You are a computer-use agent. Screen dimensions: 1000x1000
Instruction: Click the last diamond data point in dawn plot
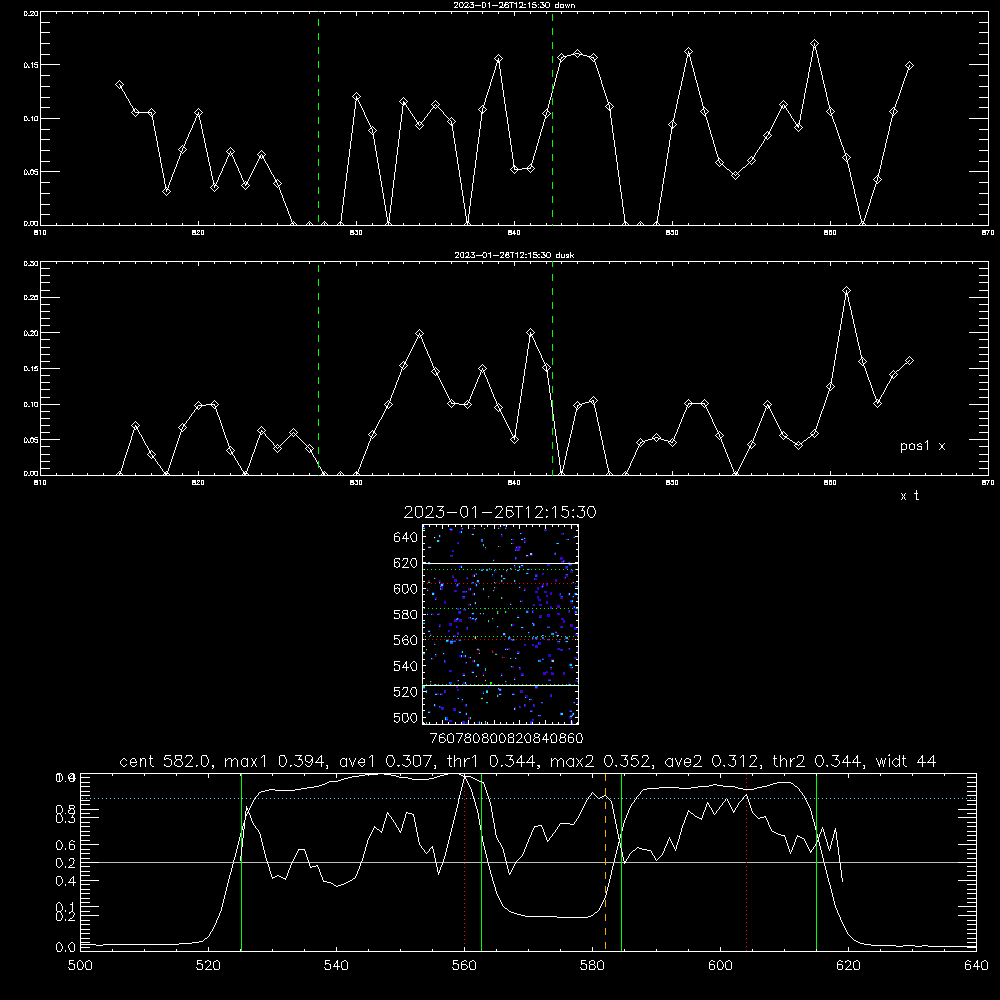(x=909, y=66)
